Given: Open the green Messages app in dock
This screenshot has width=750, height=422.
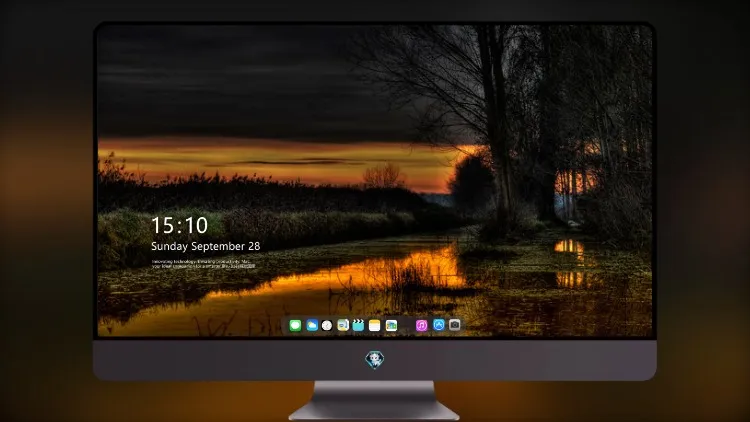Looking at the screenshot, I should [295, 326].
